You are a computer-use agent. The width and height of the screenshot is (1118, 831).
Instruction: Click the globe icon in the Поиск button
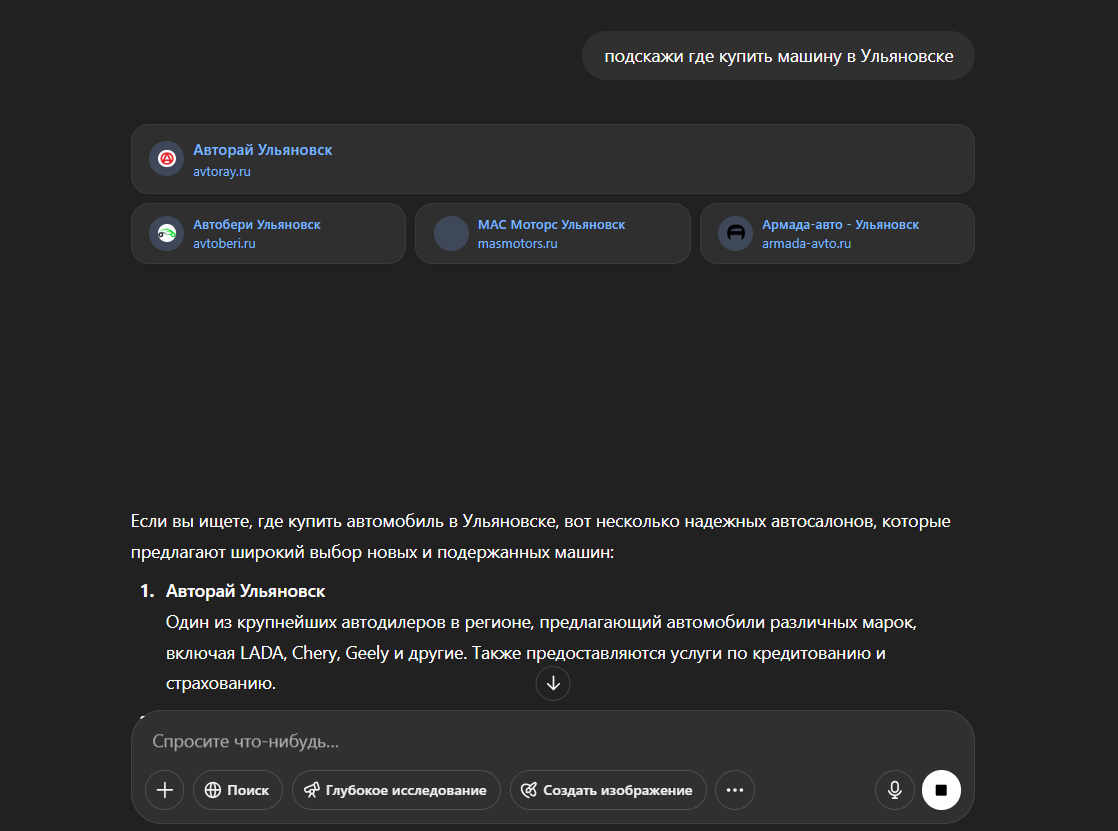[x=212, y=790]
